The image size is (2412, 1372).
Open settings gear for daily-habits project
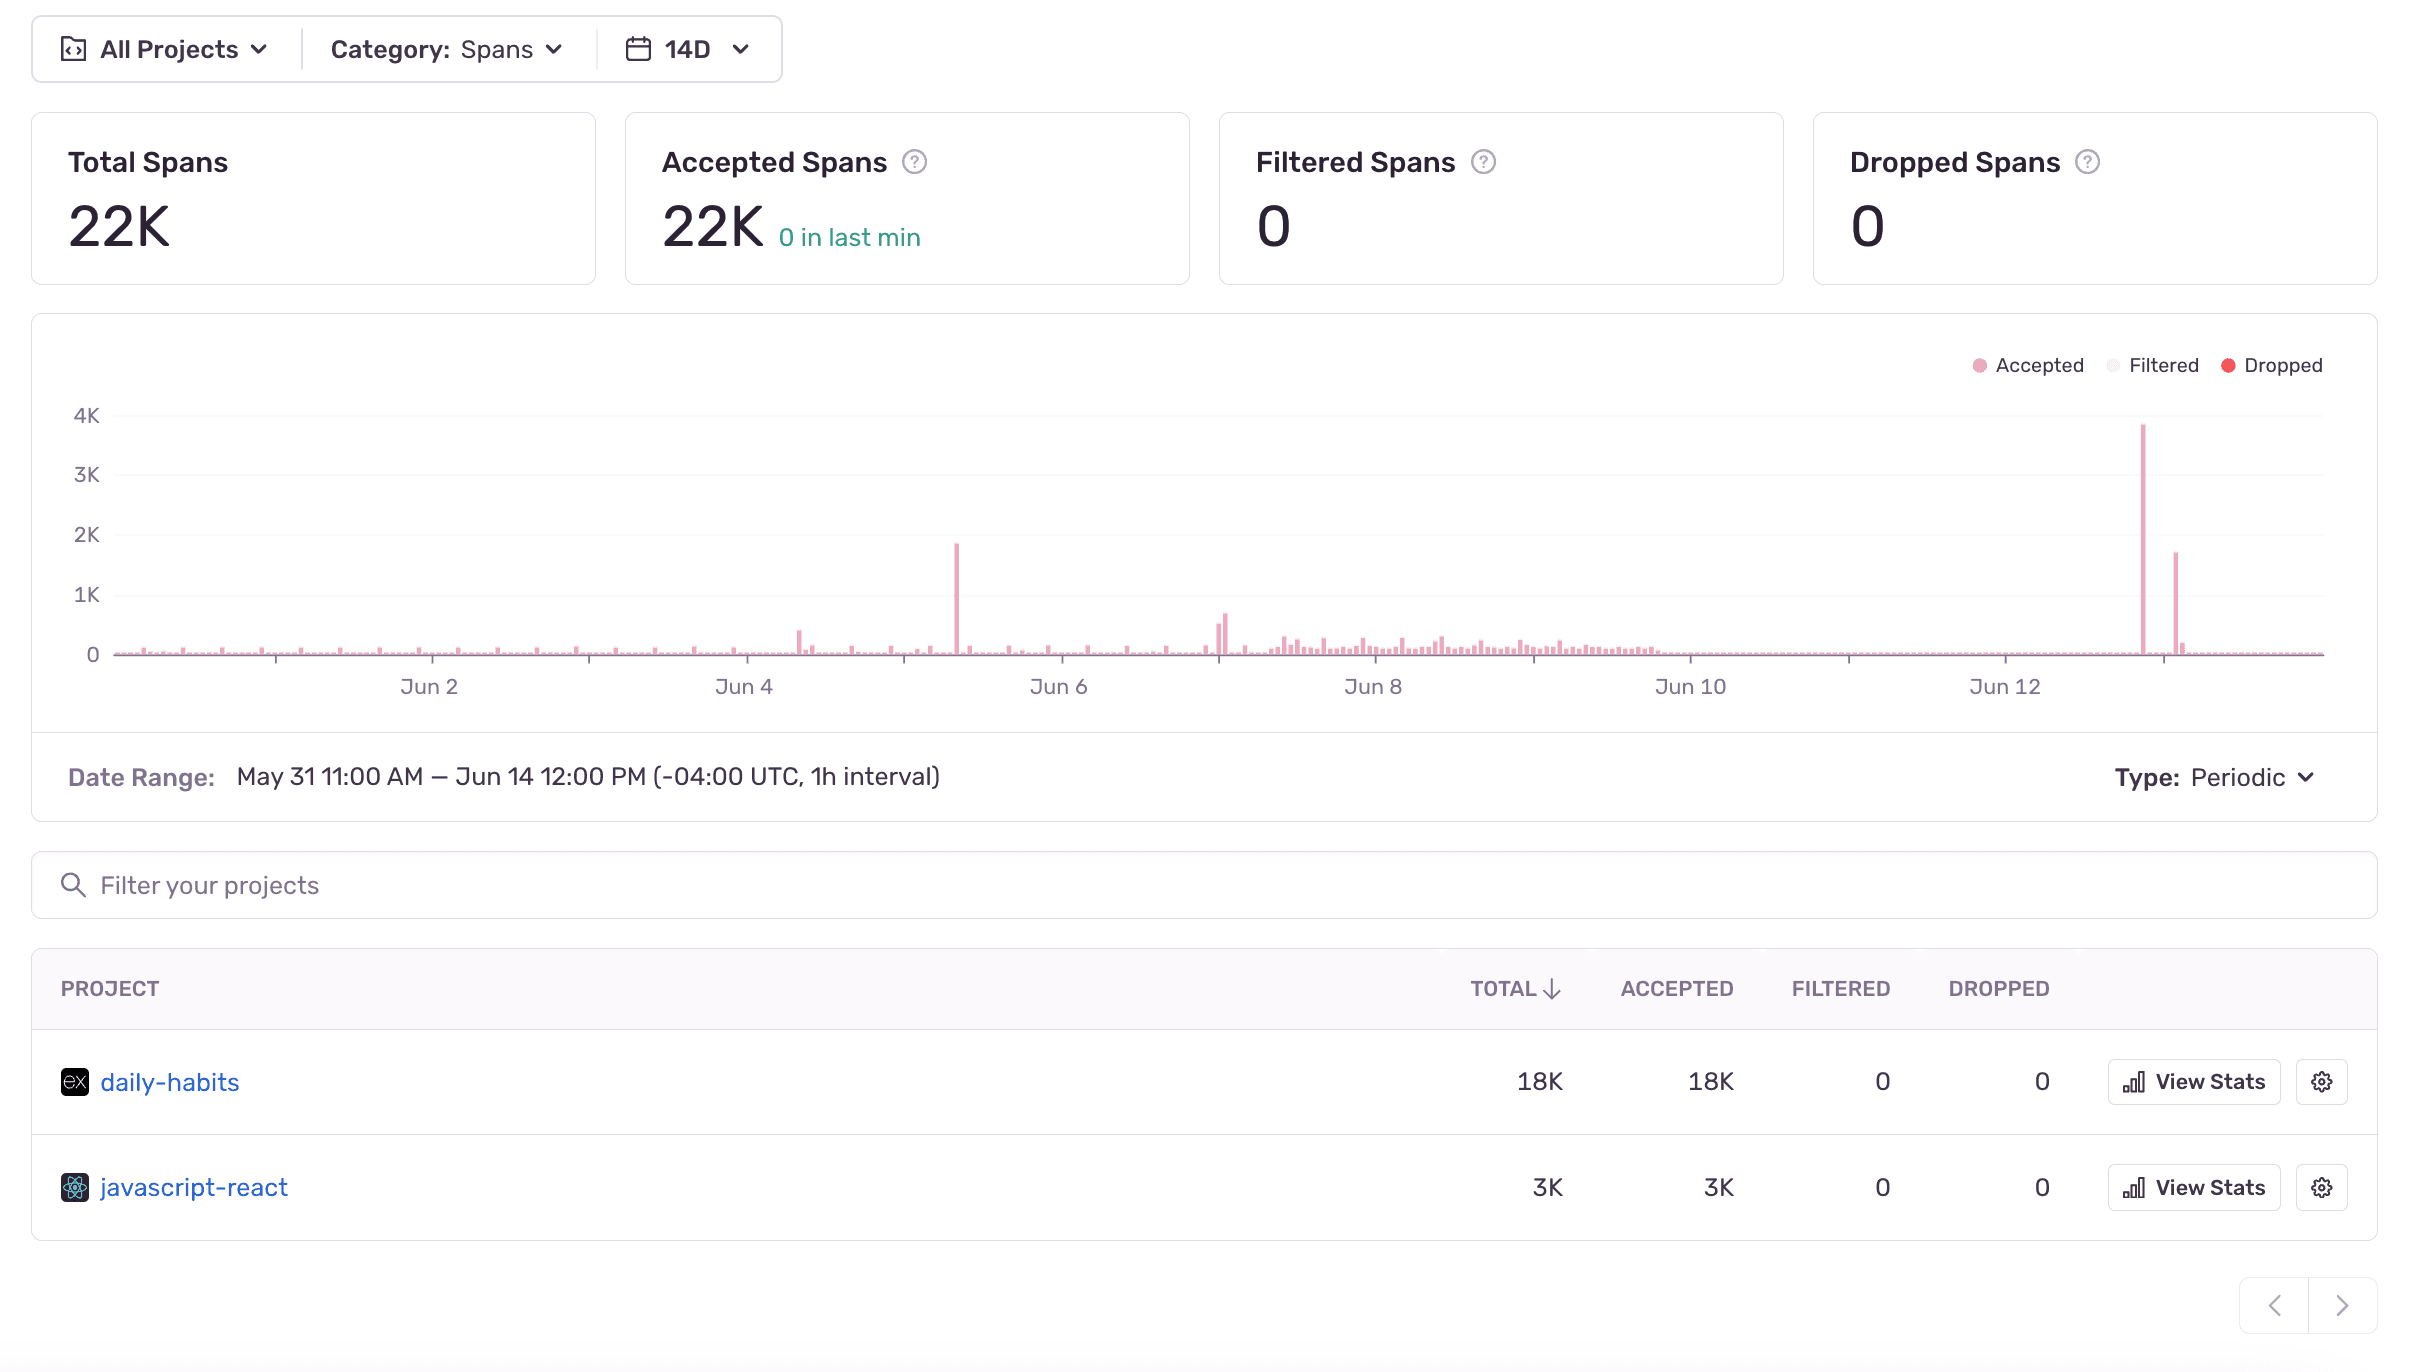coord(2321,1081)
